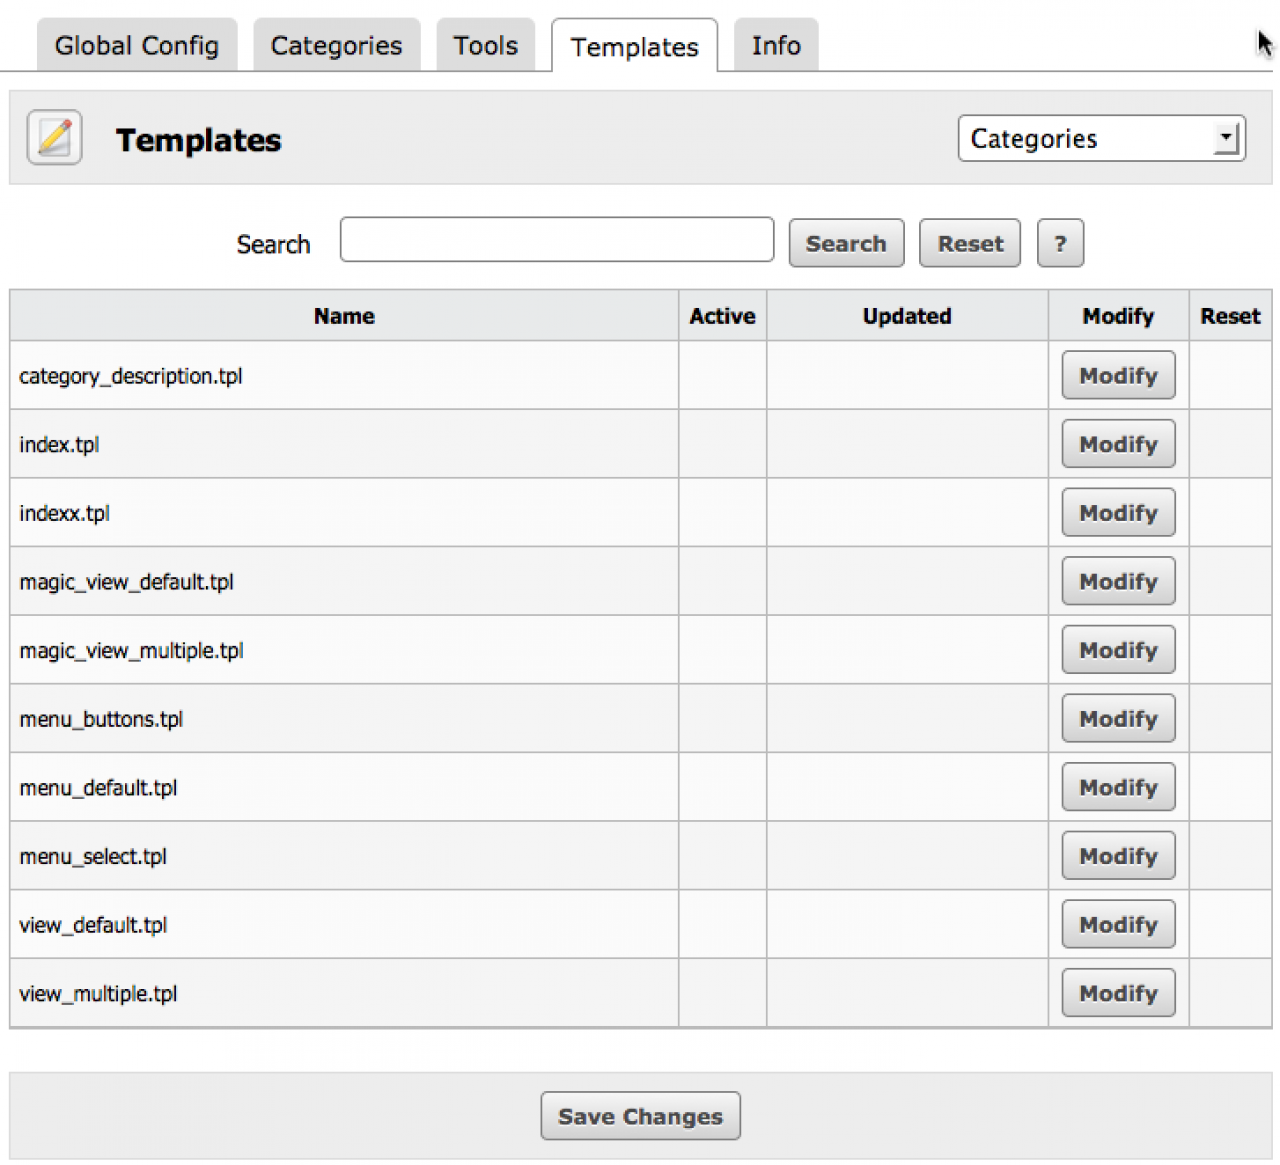
Task: Click the Templates pencil notepad icon
Action: pyautogui.click(x=54, y=138)
